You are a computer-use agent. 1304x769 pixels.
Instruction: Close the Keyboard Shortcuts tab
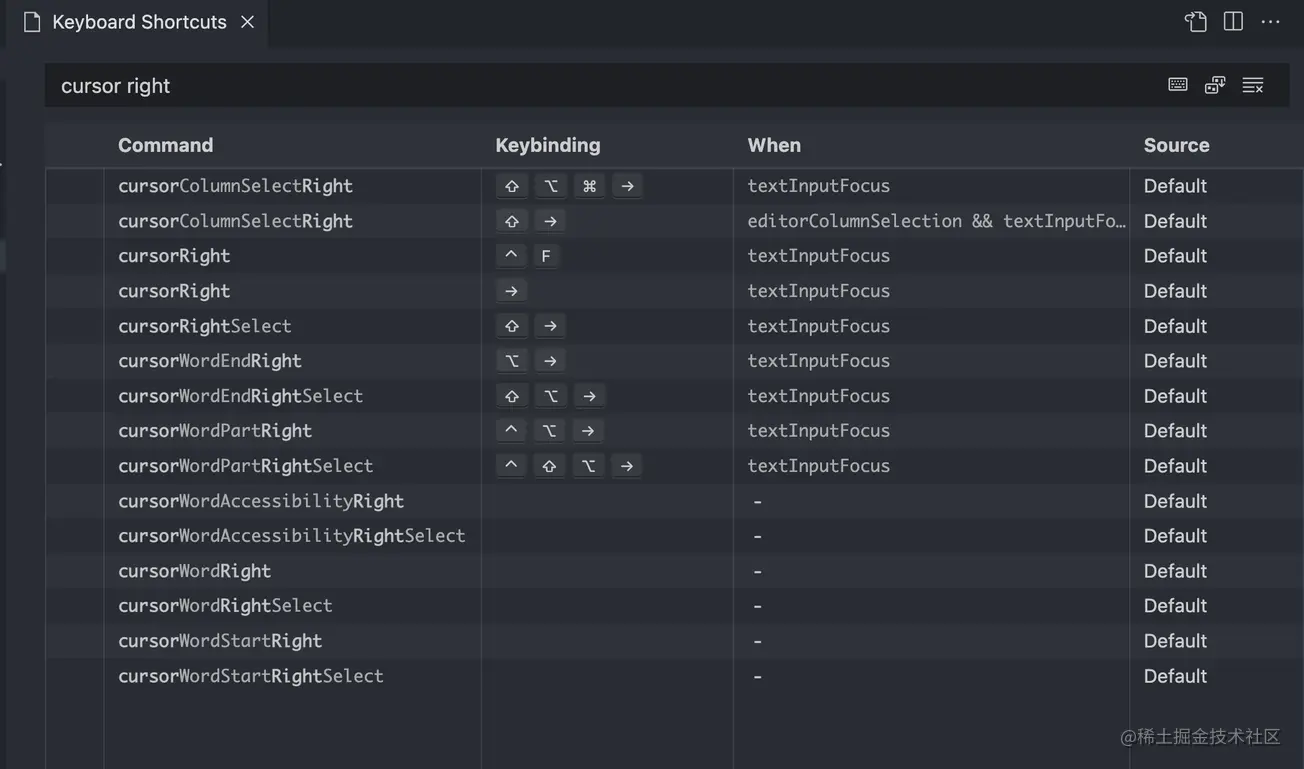248,22
